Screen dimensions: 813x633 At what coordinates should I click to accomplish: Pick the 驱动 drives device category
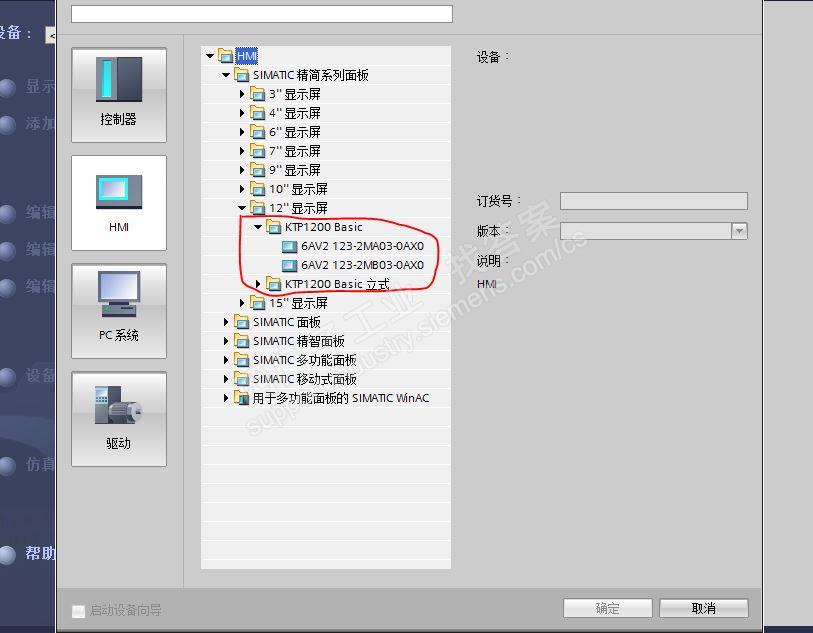click(119, 419)
